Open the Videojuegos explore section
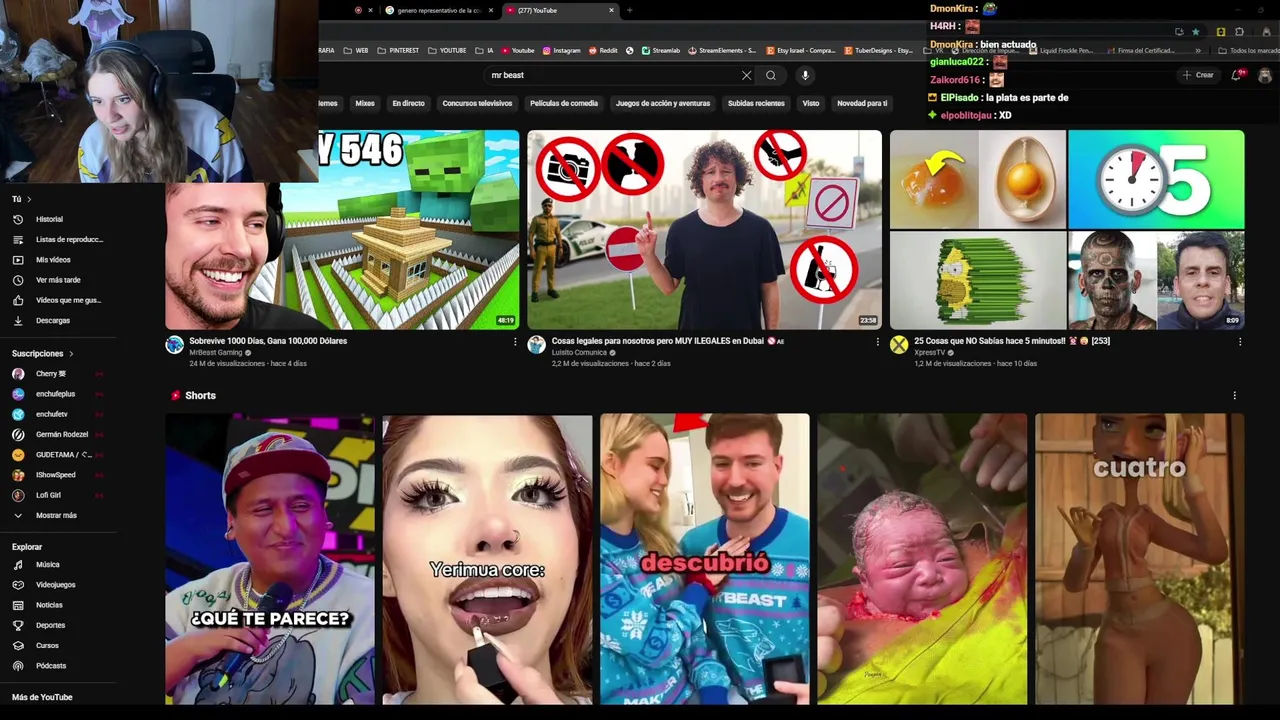This screenshot has height=720, width=1280. coord(44,584)
